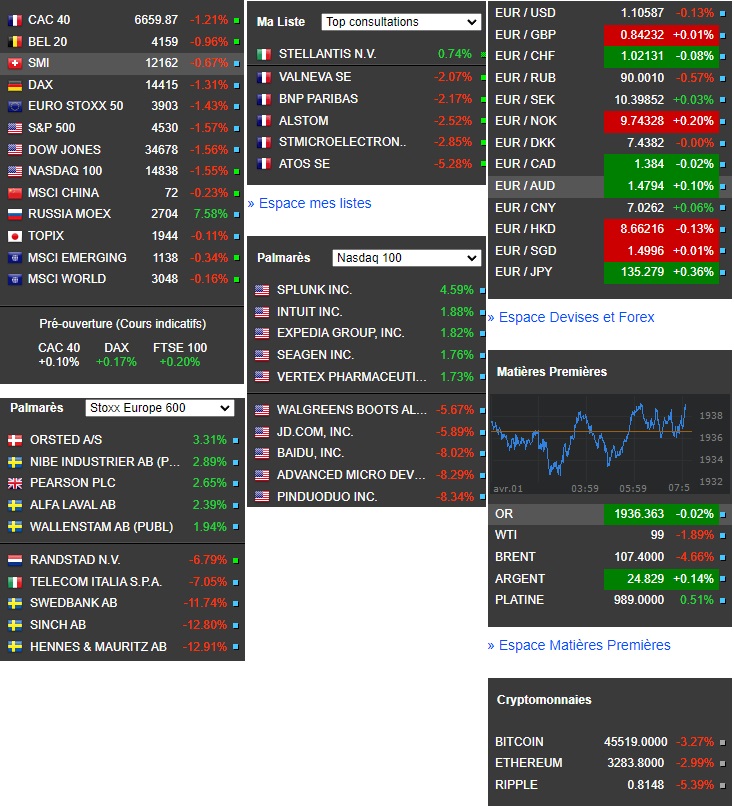This screenshot has width=734, height=806.
Task: Click the UK flag beside PEARSON PLC
Action: click(15, 483)
